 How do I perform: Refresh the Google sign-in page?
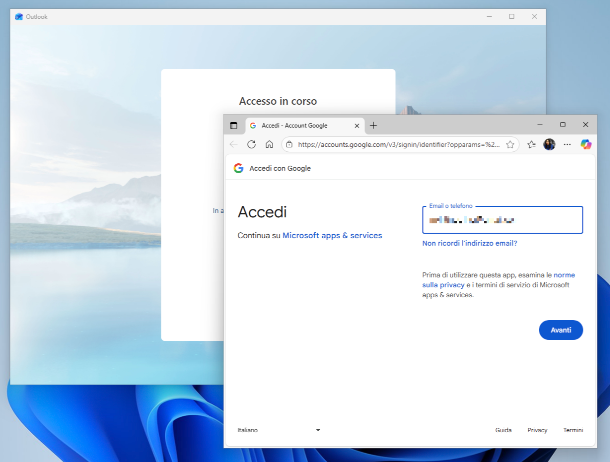click(x=251, y=145)
